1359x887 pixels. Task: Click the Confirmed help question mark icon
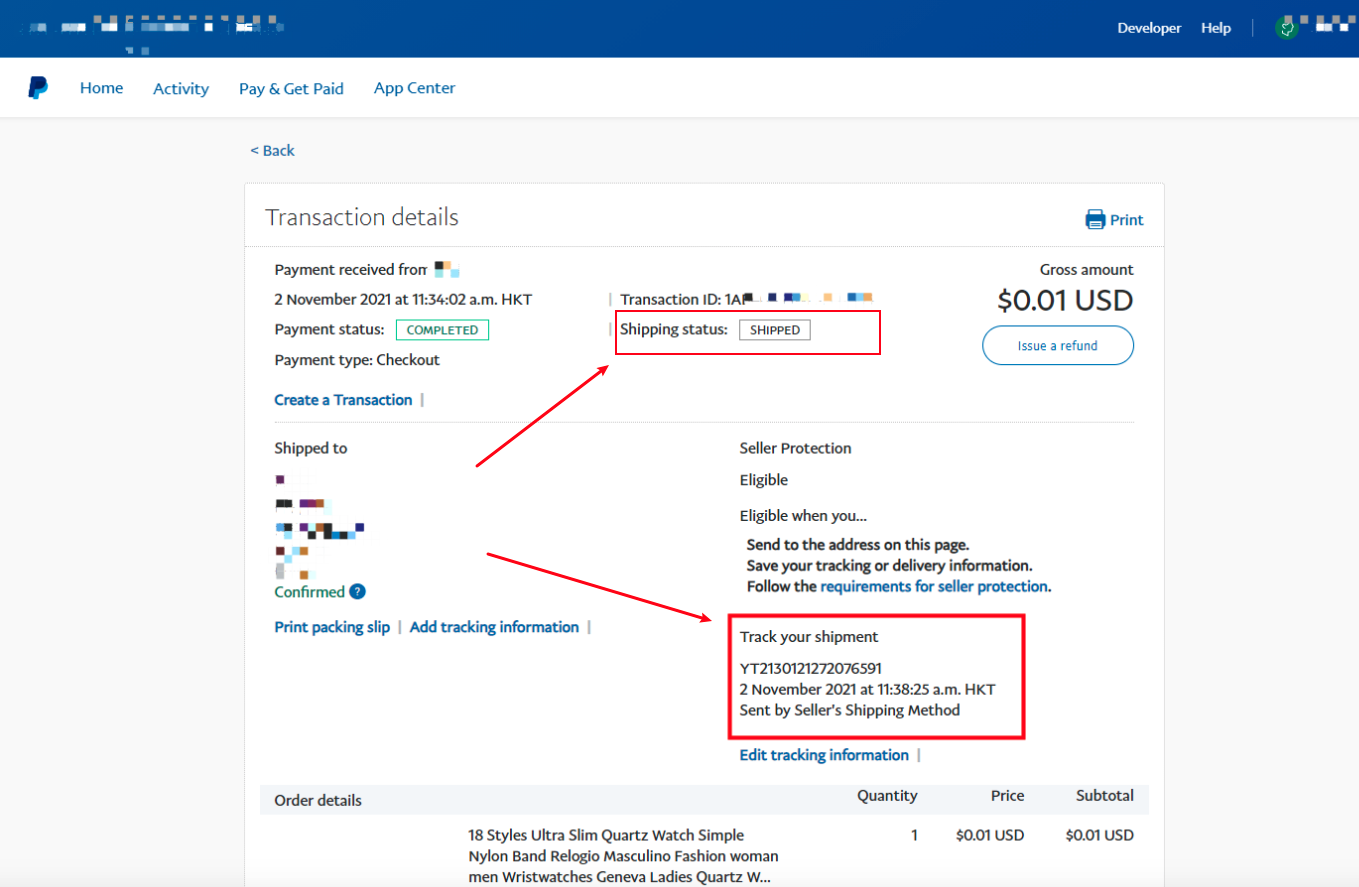357,592
